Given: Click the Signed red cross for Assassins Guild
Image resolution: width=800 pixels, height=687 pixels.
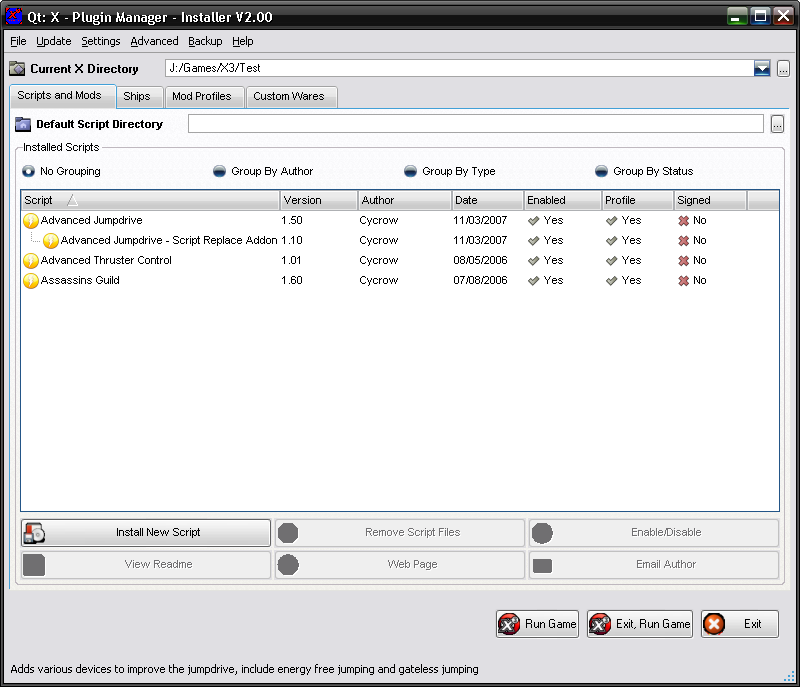Looking at the screenshot, I should coord(684,281).
